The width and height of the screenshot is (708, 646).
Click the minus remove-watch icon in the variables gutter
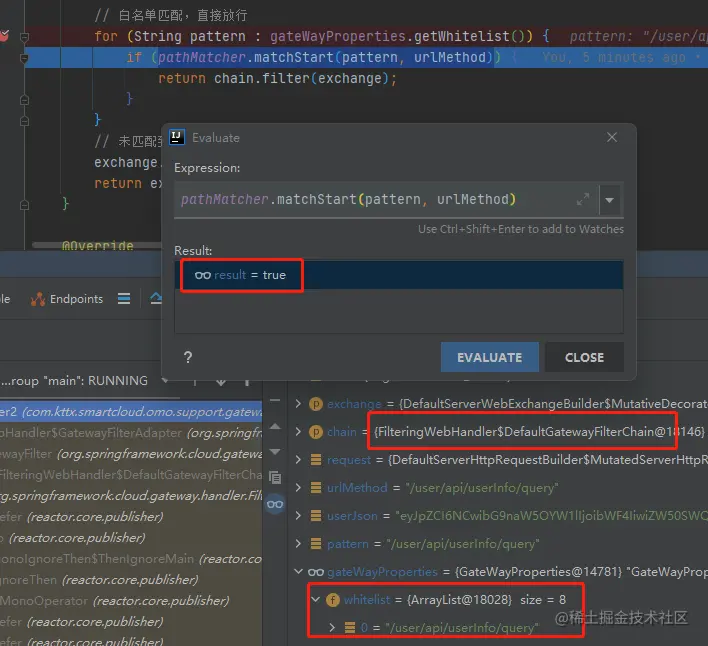[275, 400]
